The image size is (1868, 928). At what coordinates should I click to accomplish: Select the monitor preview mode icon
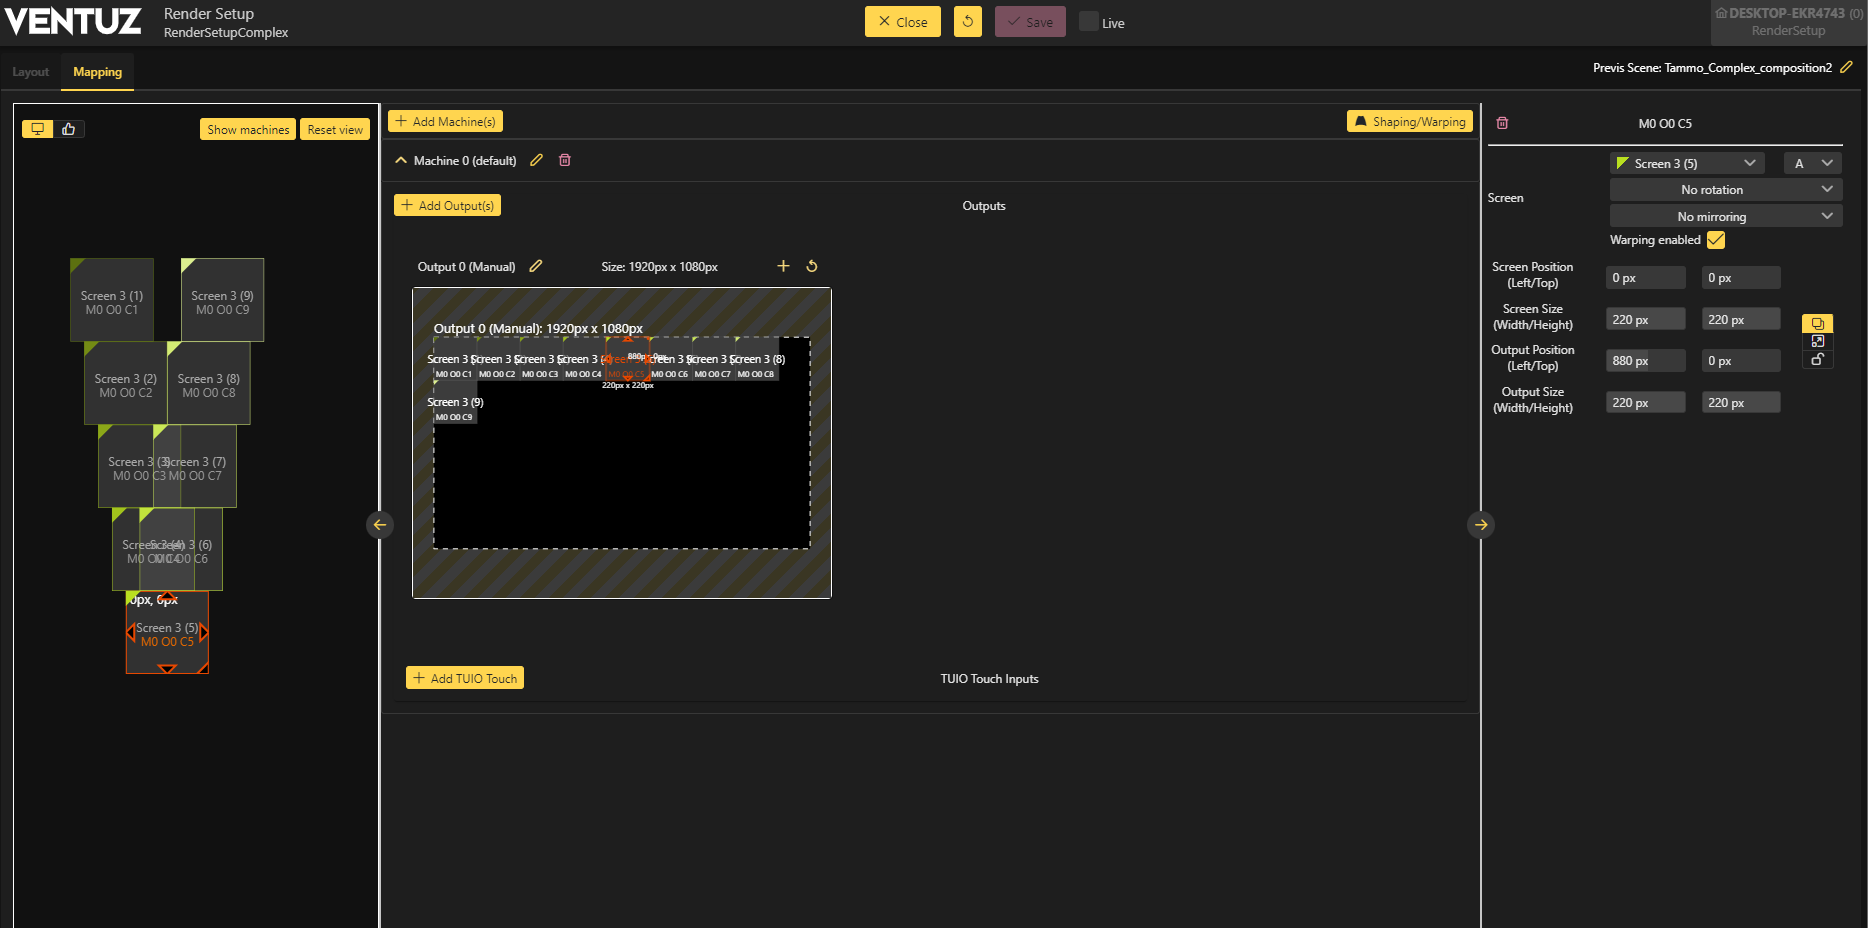click(x=38, y=128)
